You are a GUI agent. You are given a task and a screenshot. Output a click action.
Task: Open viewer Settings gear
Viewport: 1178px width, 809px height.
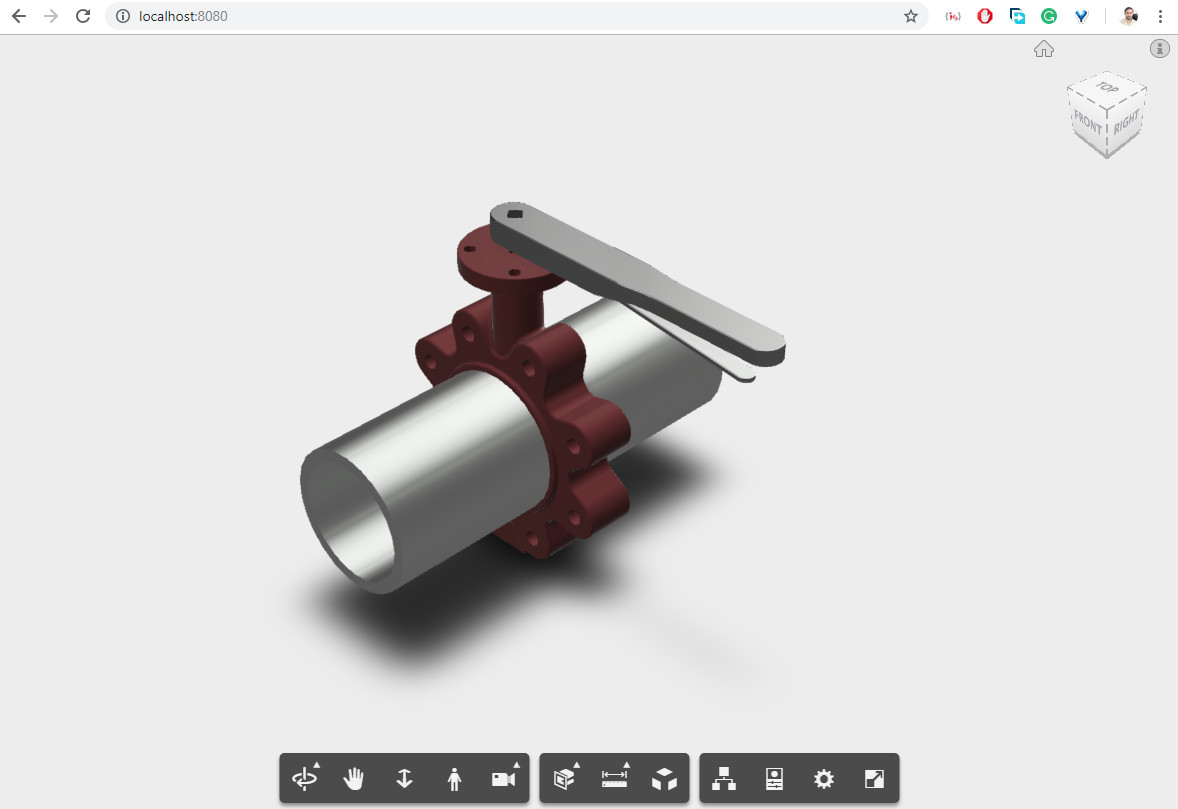[824, 779]
